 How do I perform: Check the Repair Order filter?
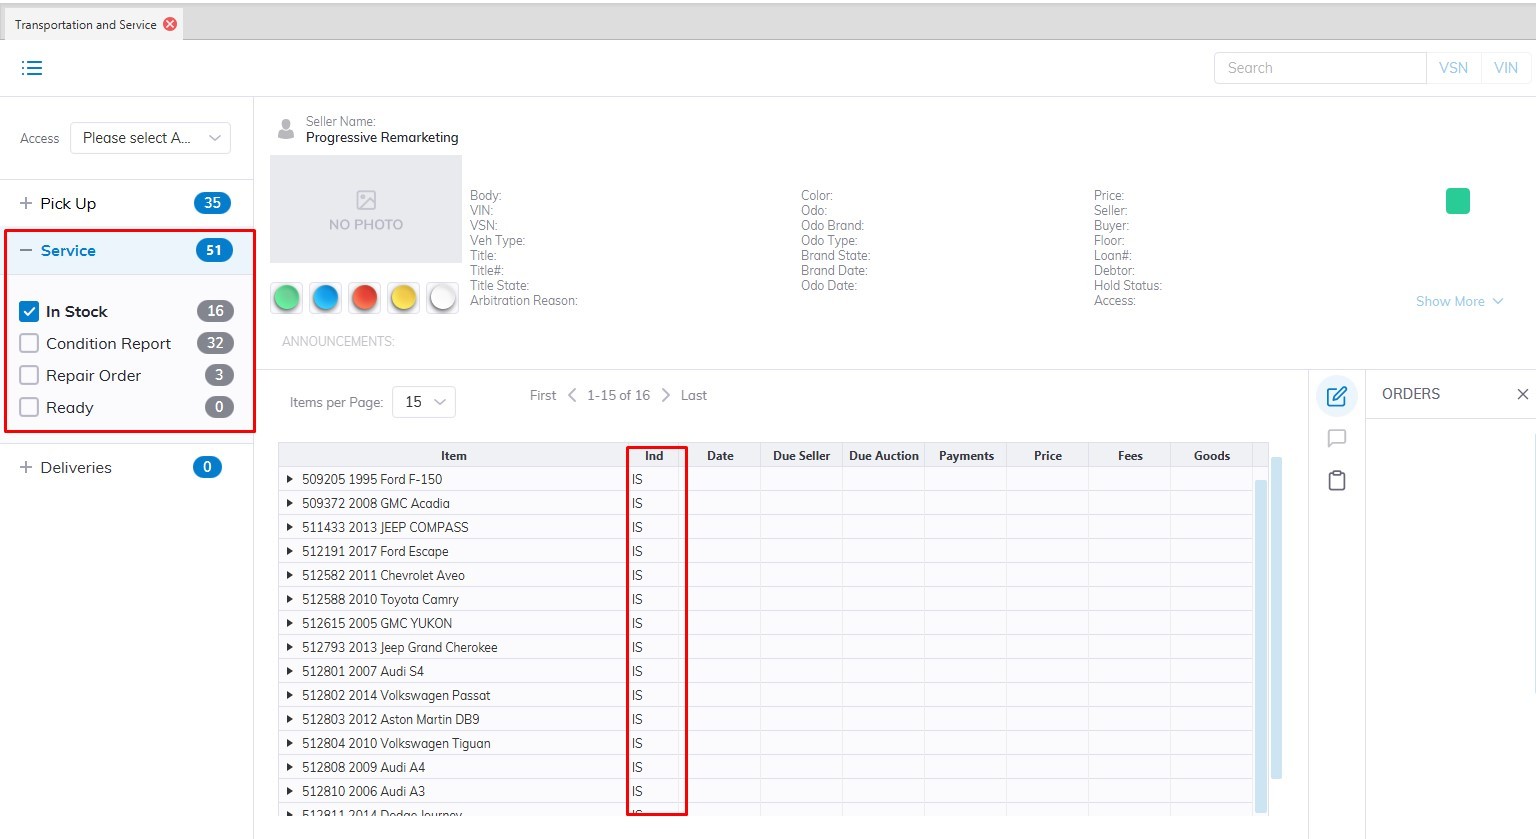(x=29, y=375)
